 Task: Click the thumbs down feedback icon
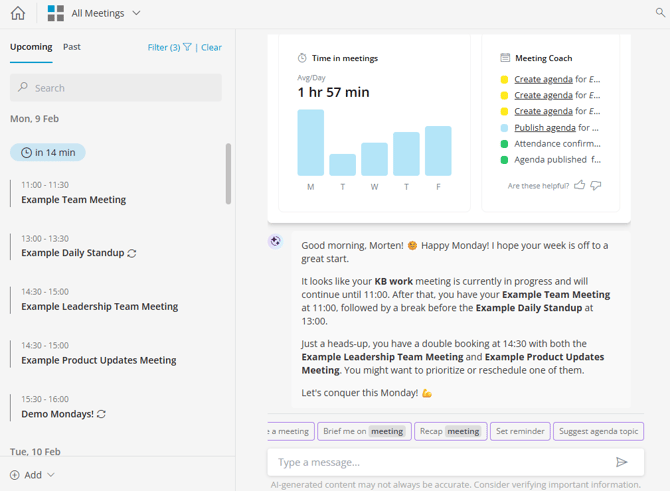(596, 185)
